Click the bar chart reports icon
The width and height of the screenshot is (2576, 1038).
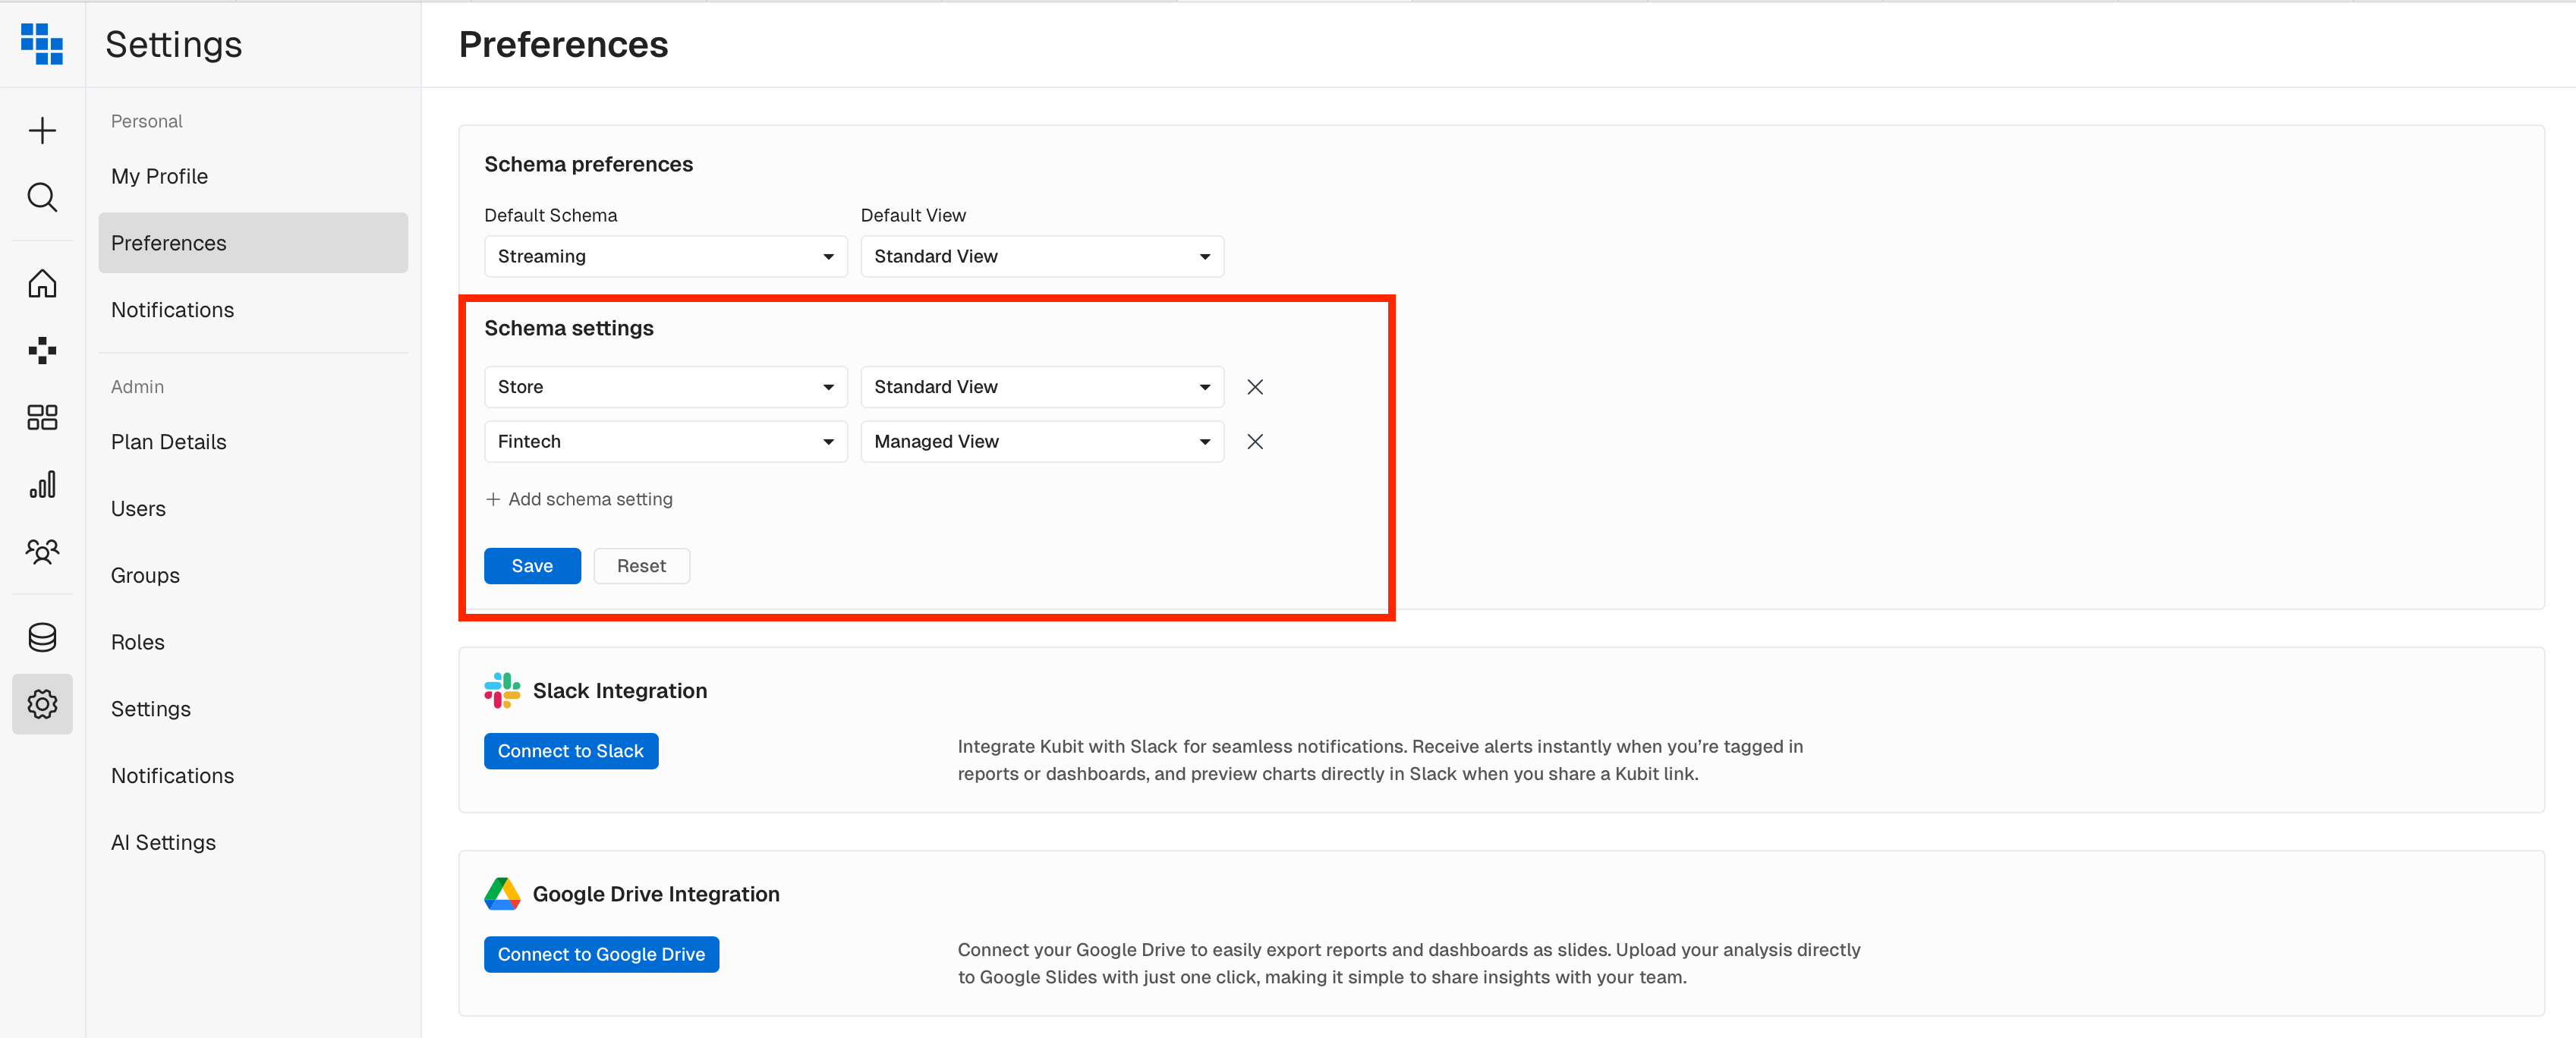tap(42, 485)
